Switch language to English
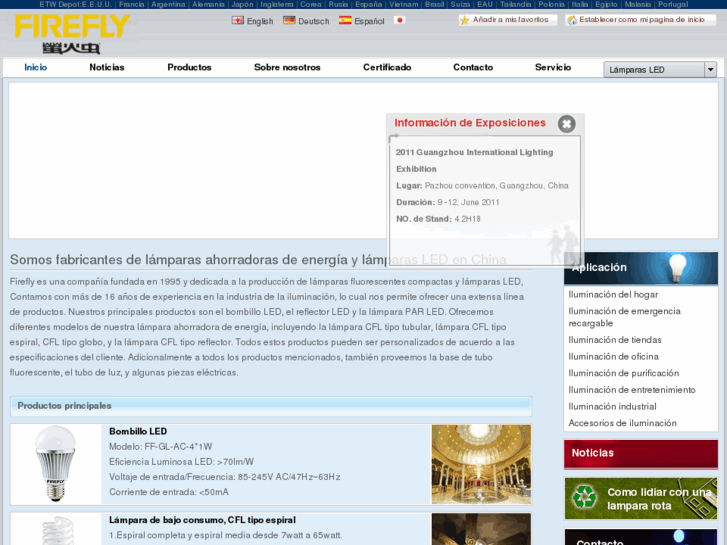Viewport: 727px width, 545px height. 260,21
